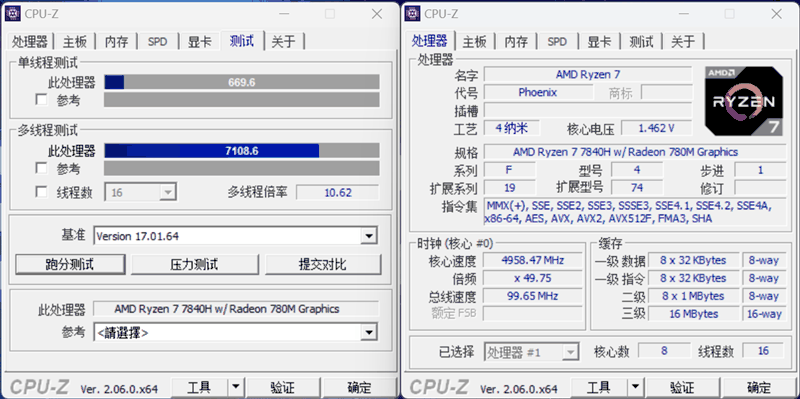This screenshot has width=800, height=399.
Task: Click 验证 button in left window
Action: pos(282,387)
